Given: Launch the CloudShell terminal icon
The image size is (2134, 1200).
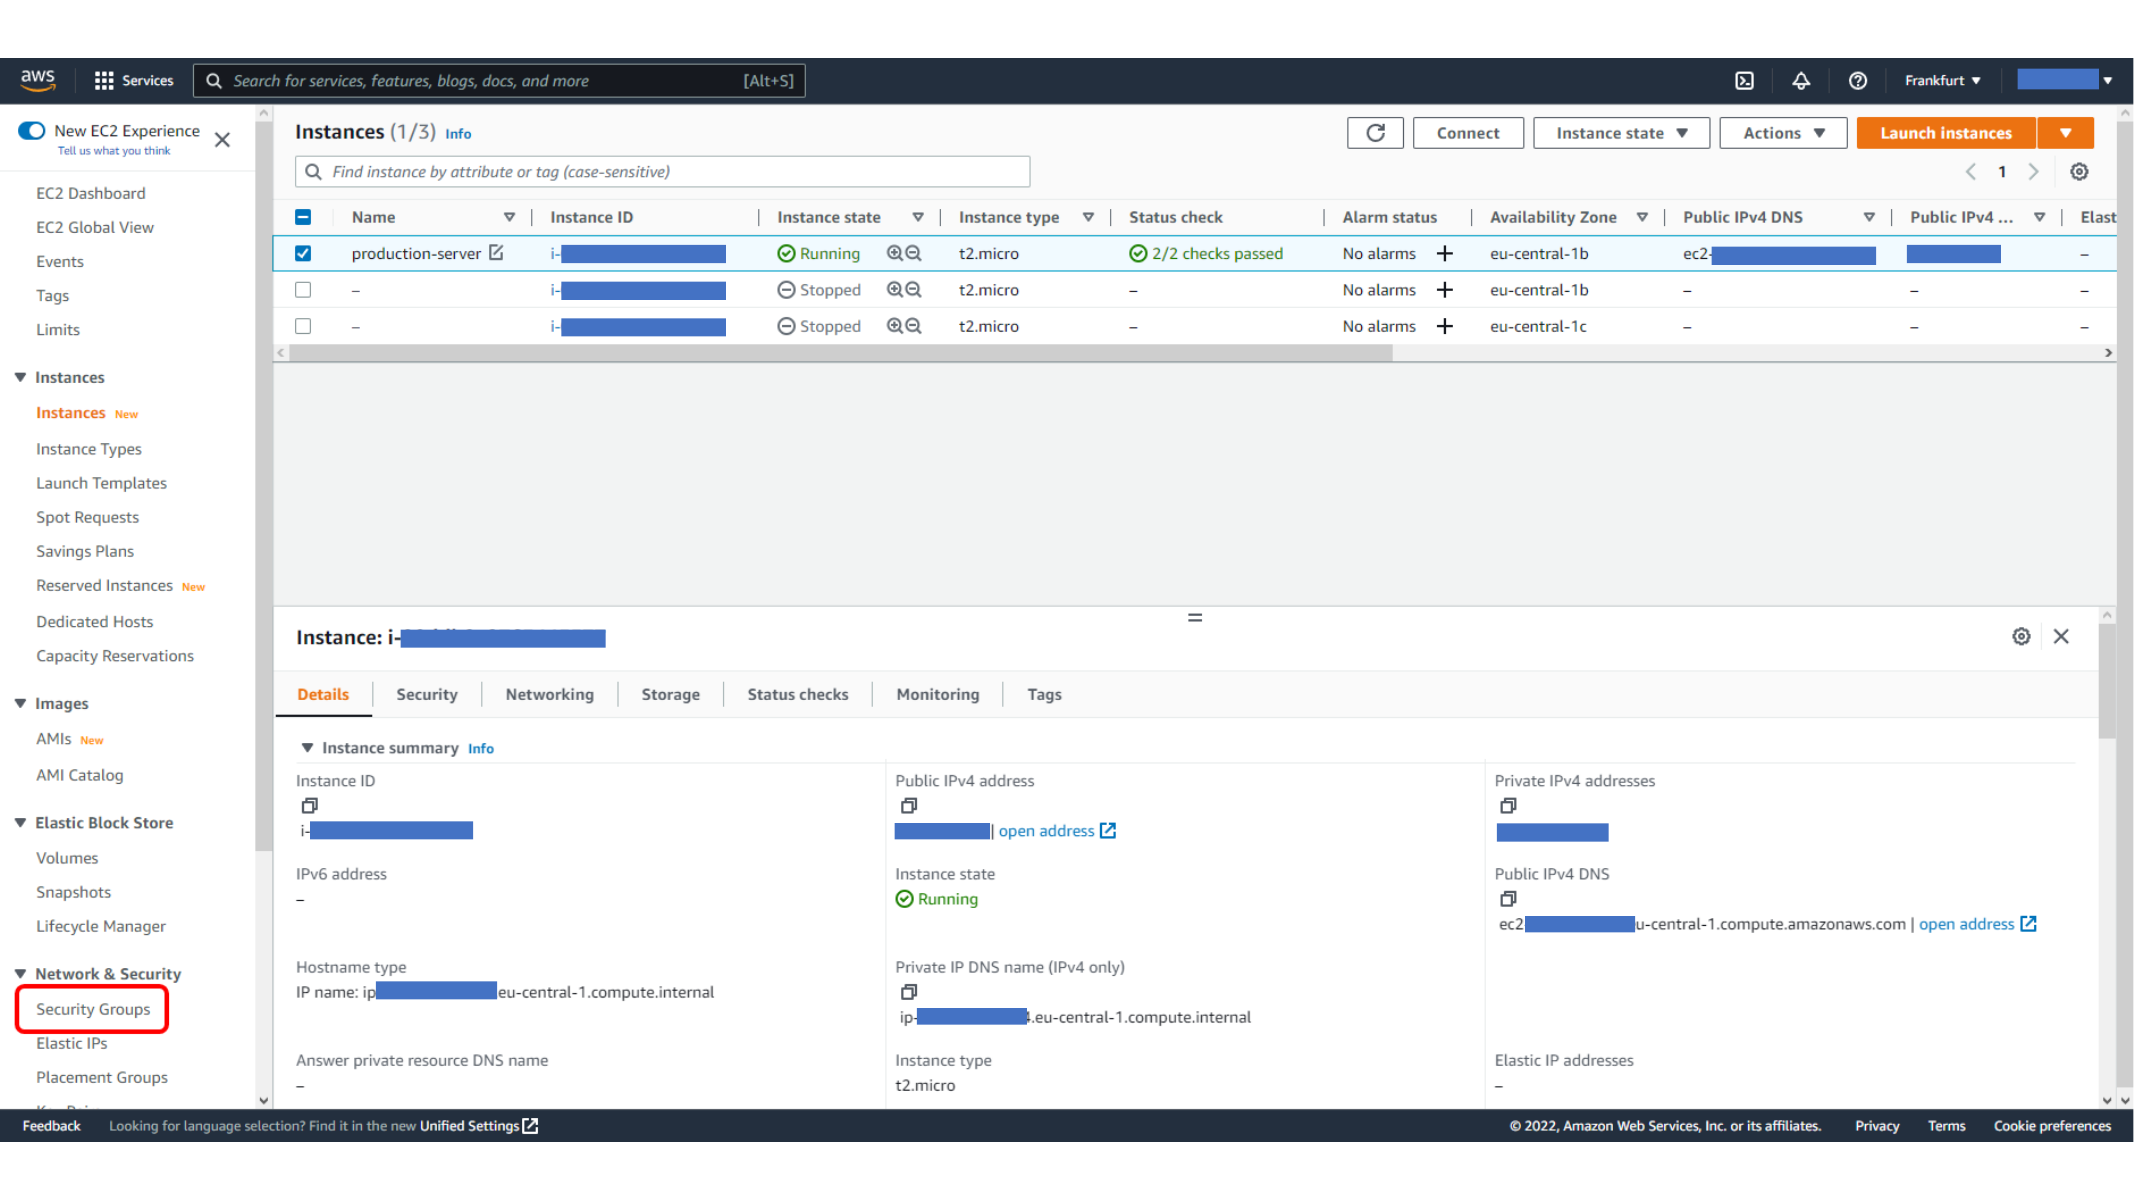Looking at the screenshot, I should click(1744, 81).
